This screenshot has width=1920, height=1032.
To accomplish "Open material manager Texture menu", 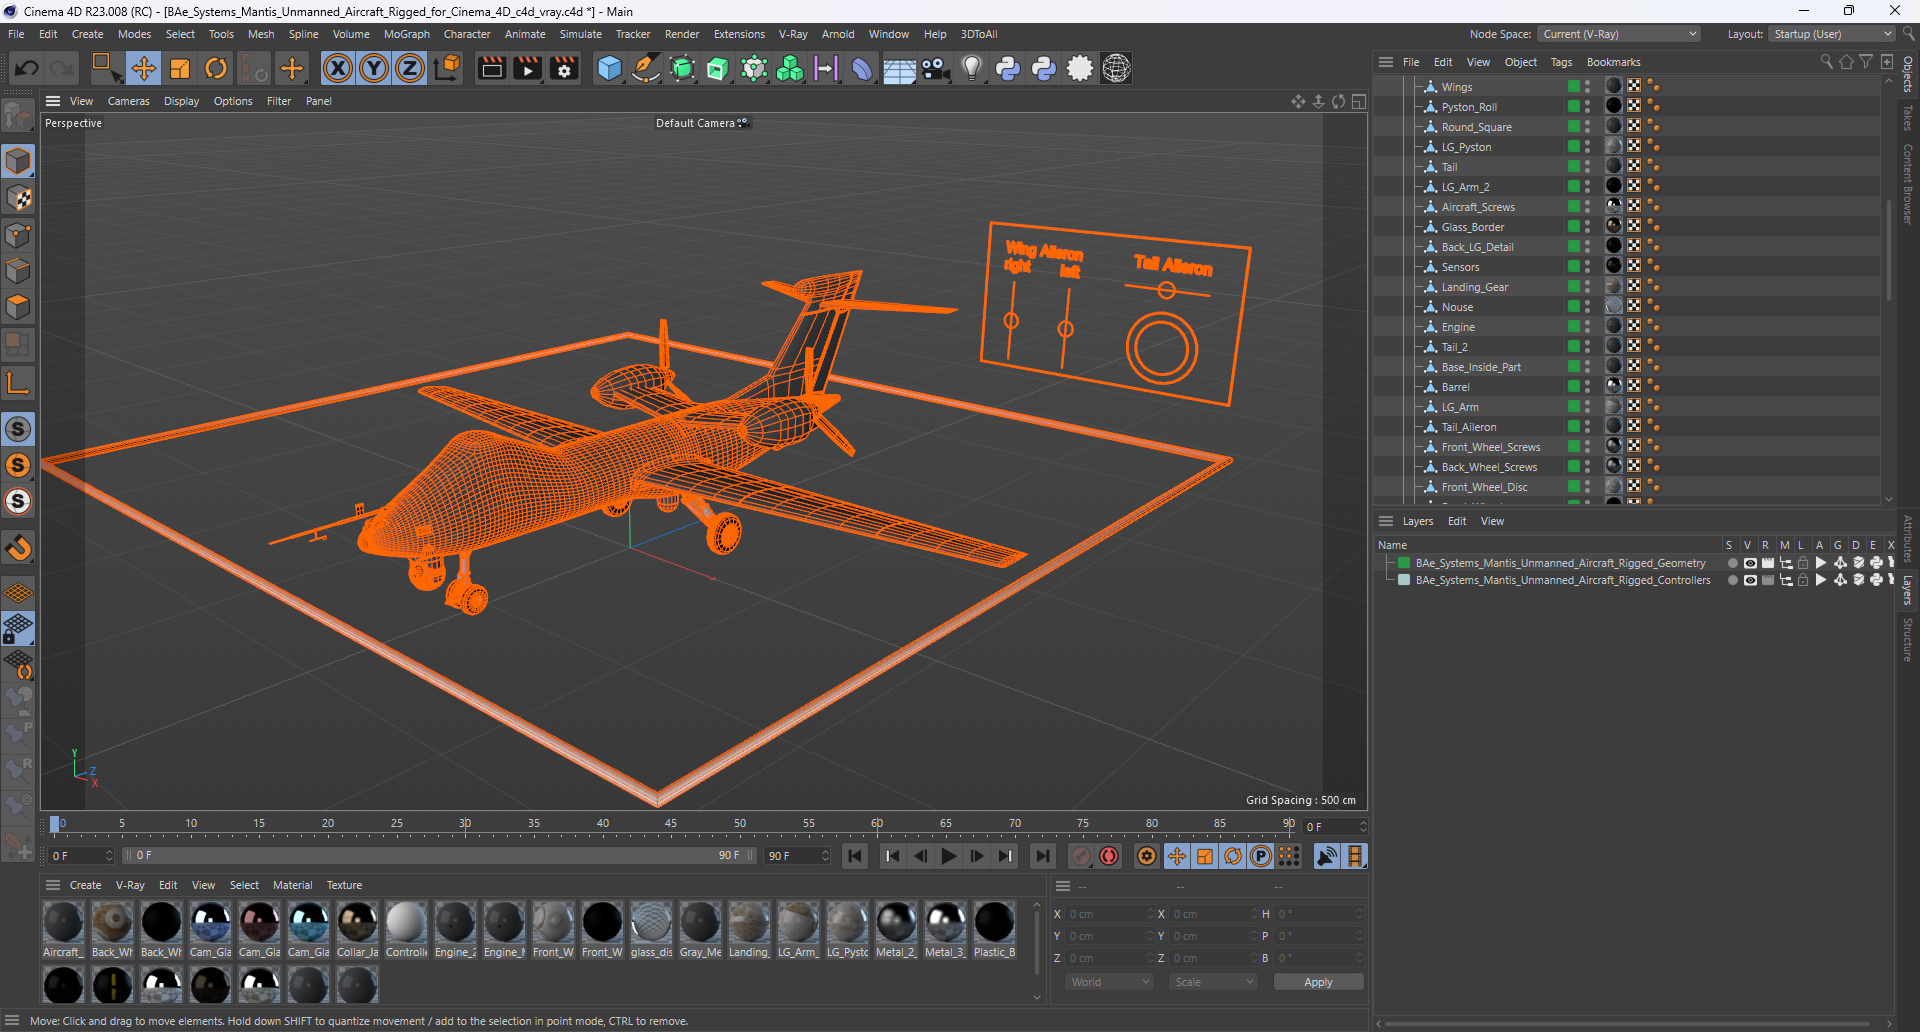I will [x=344, y=885].
